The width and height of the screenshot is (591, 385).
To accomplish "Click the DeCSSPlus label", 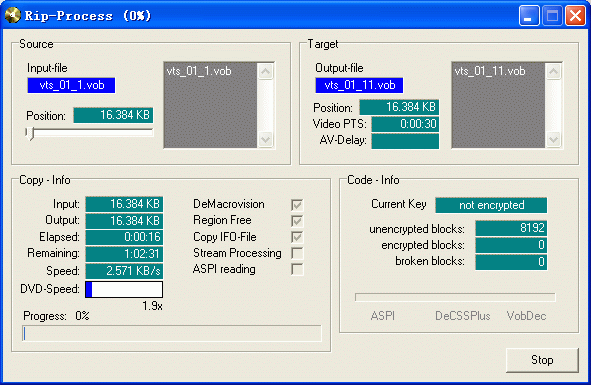I will 462,316.
